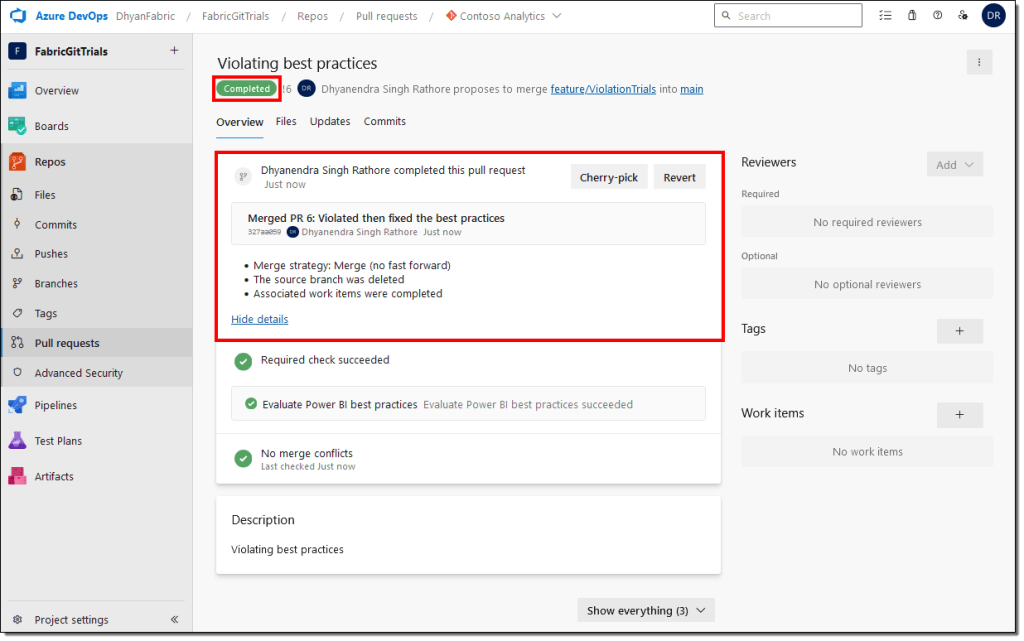Screen dimensions: 1024x641
Task: Open the feature/ViolationTrials branch link
Action: click(x=603, y=89)
